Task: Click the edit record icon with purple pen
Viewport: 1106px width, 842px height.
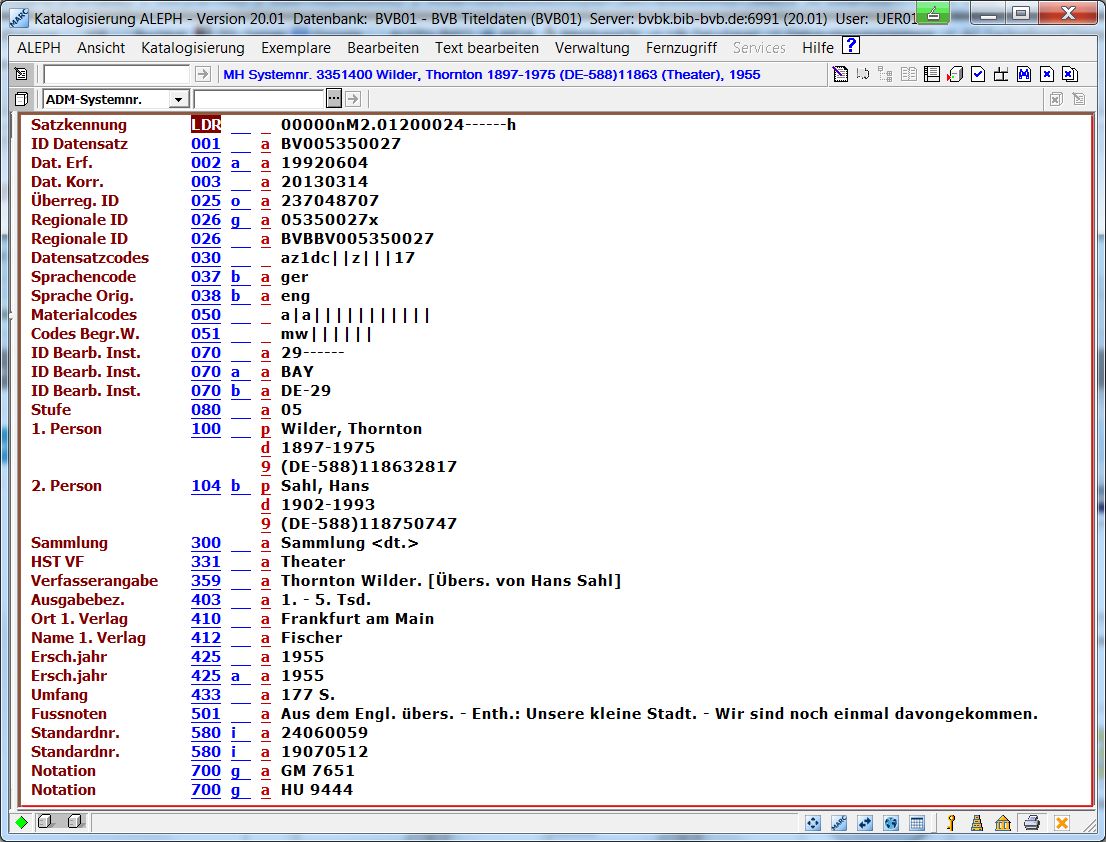Action: tap(840, 75)
